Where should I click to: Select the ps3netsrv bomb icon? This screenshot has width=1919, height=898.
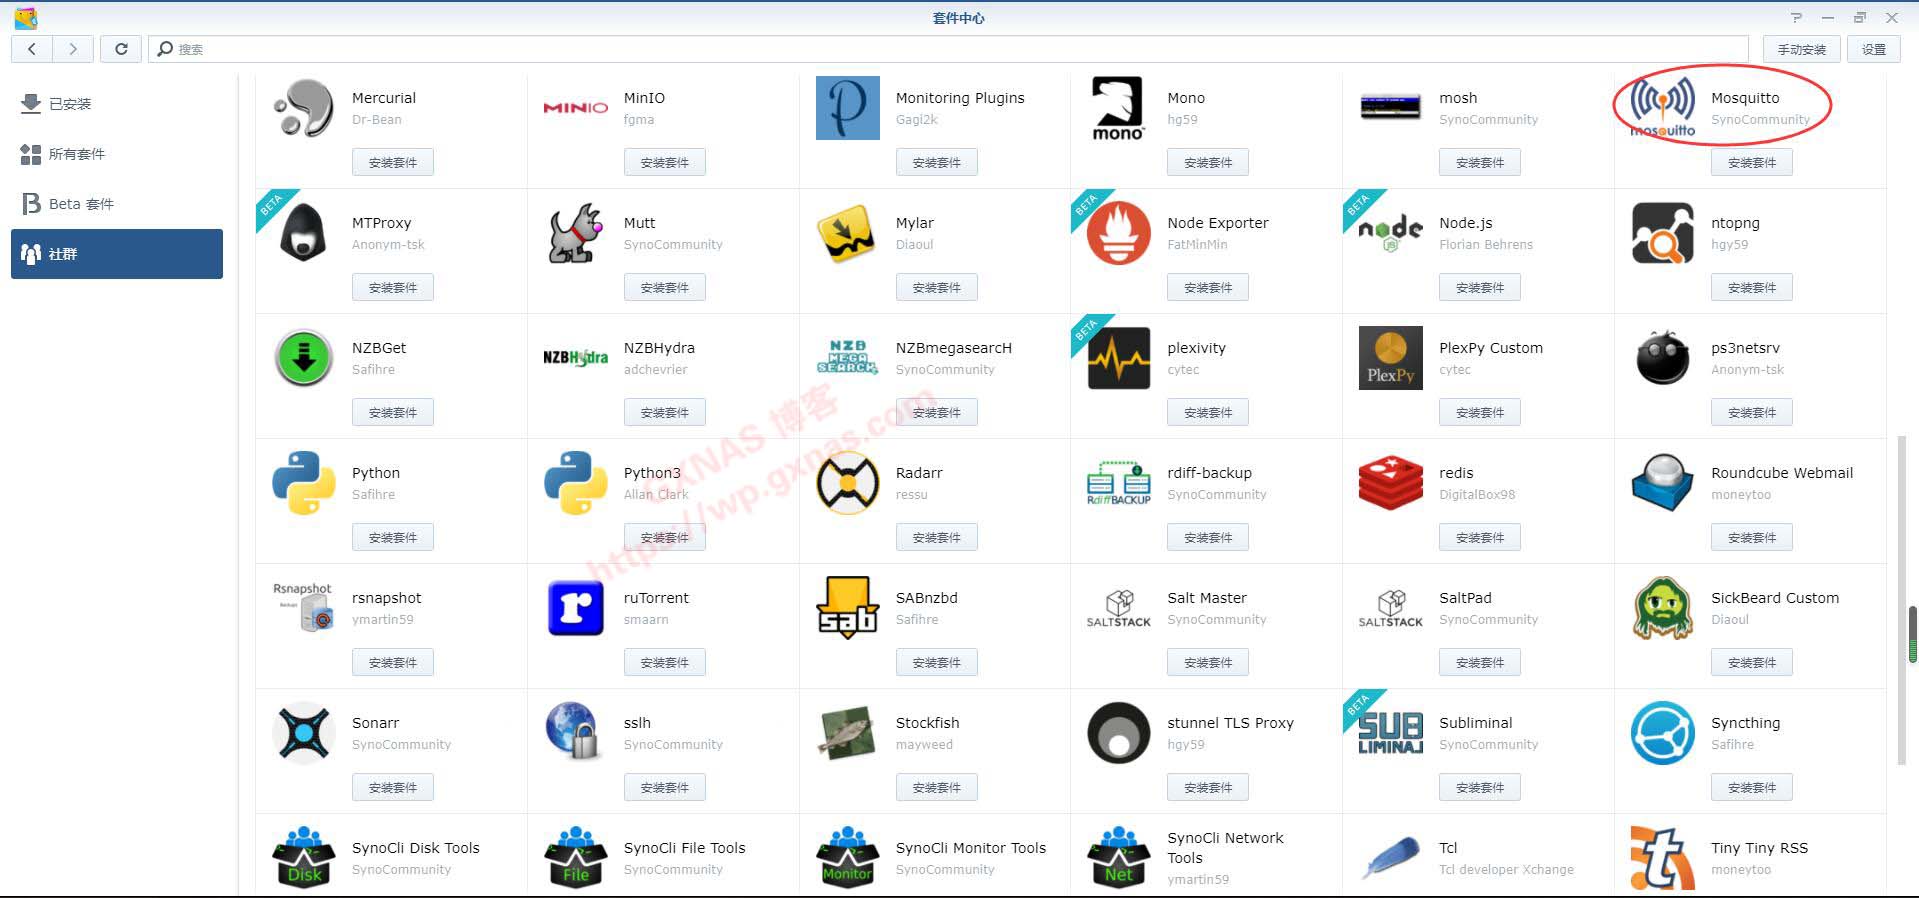(1663, 357)
